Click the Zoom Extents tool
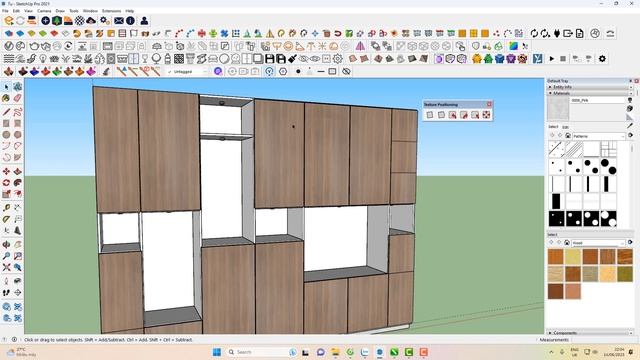Image resolution: width=640 pixels, height=360 pixels. point(6,267)
